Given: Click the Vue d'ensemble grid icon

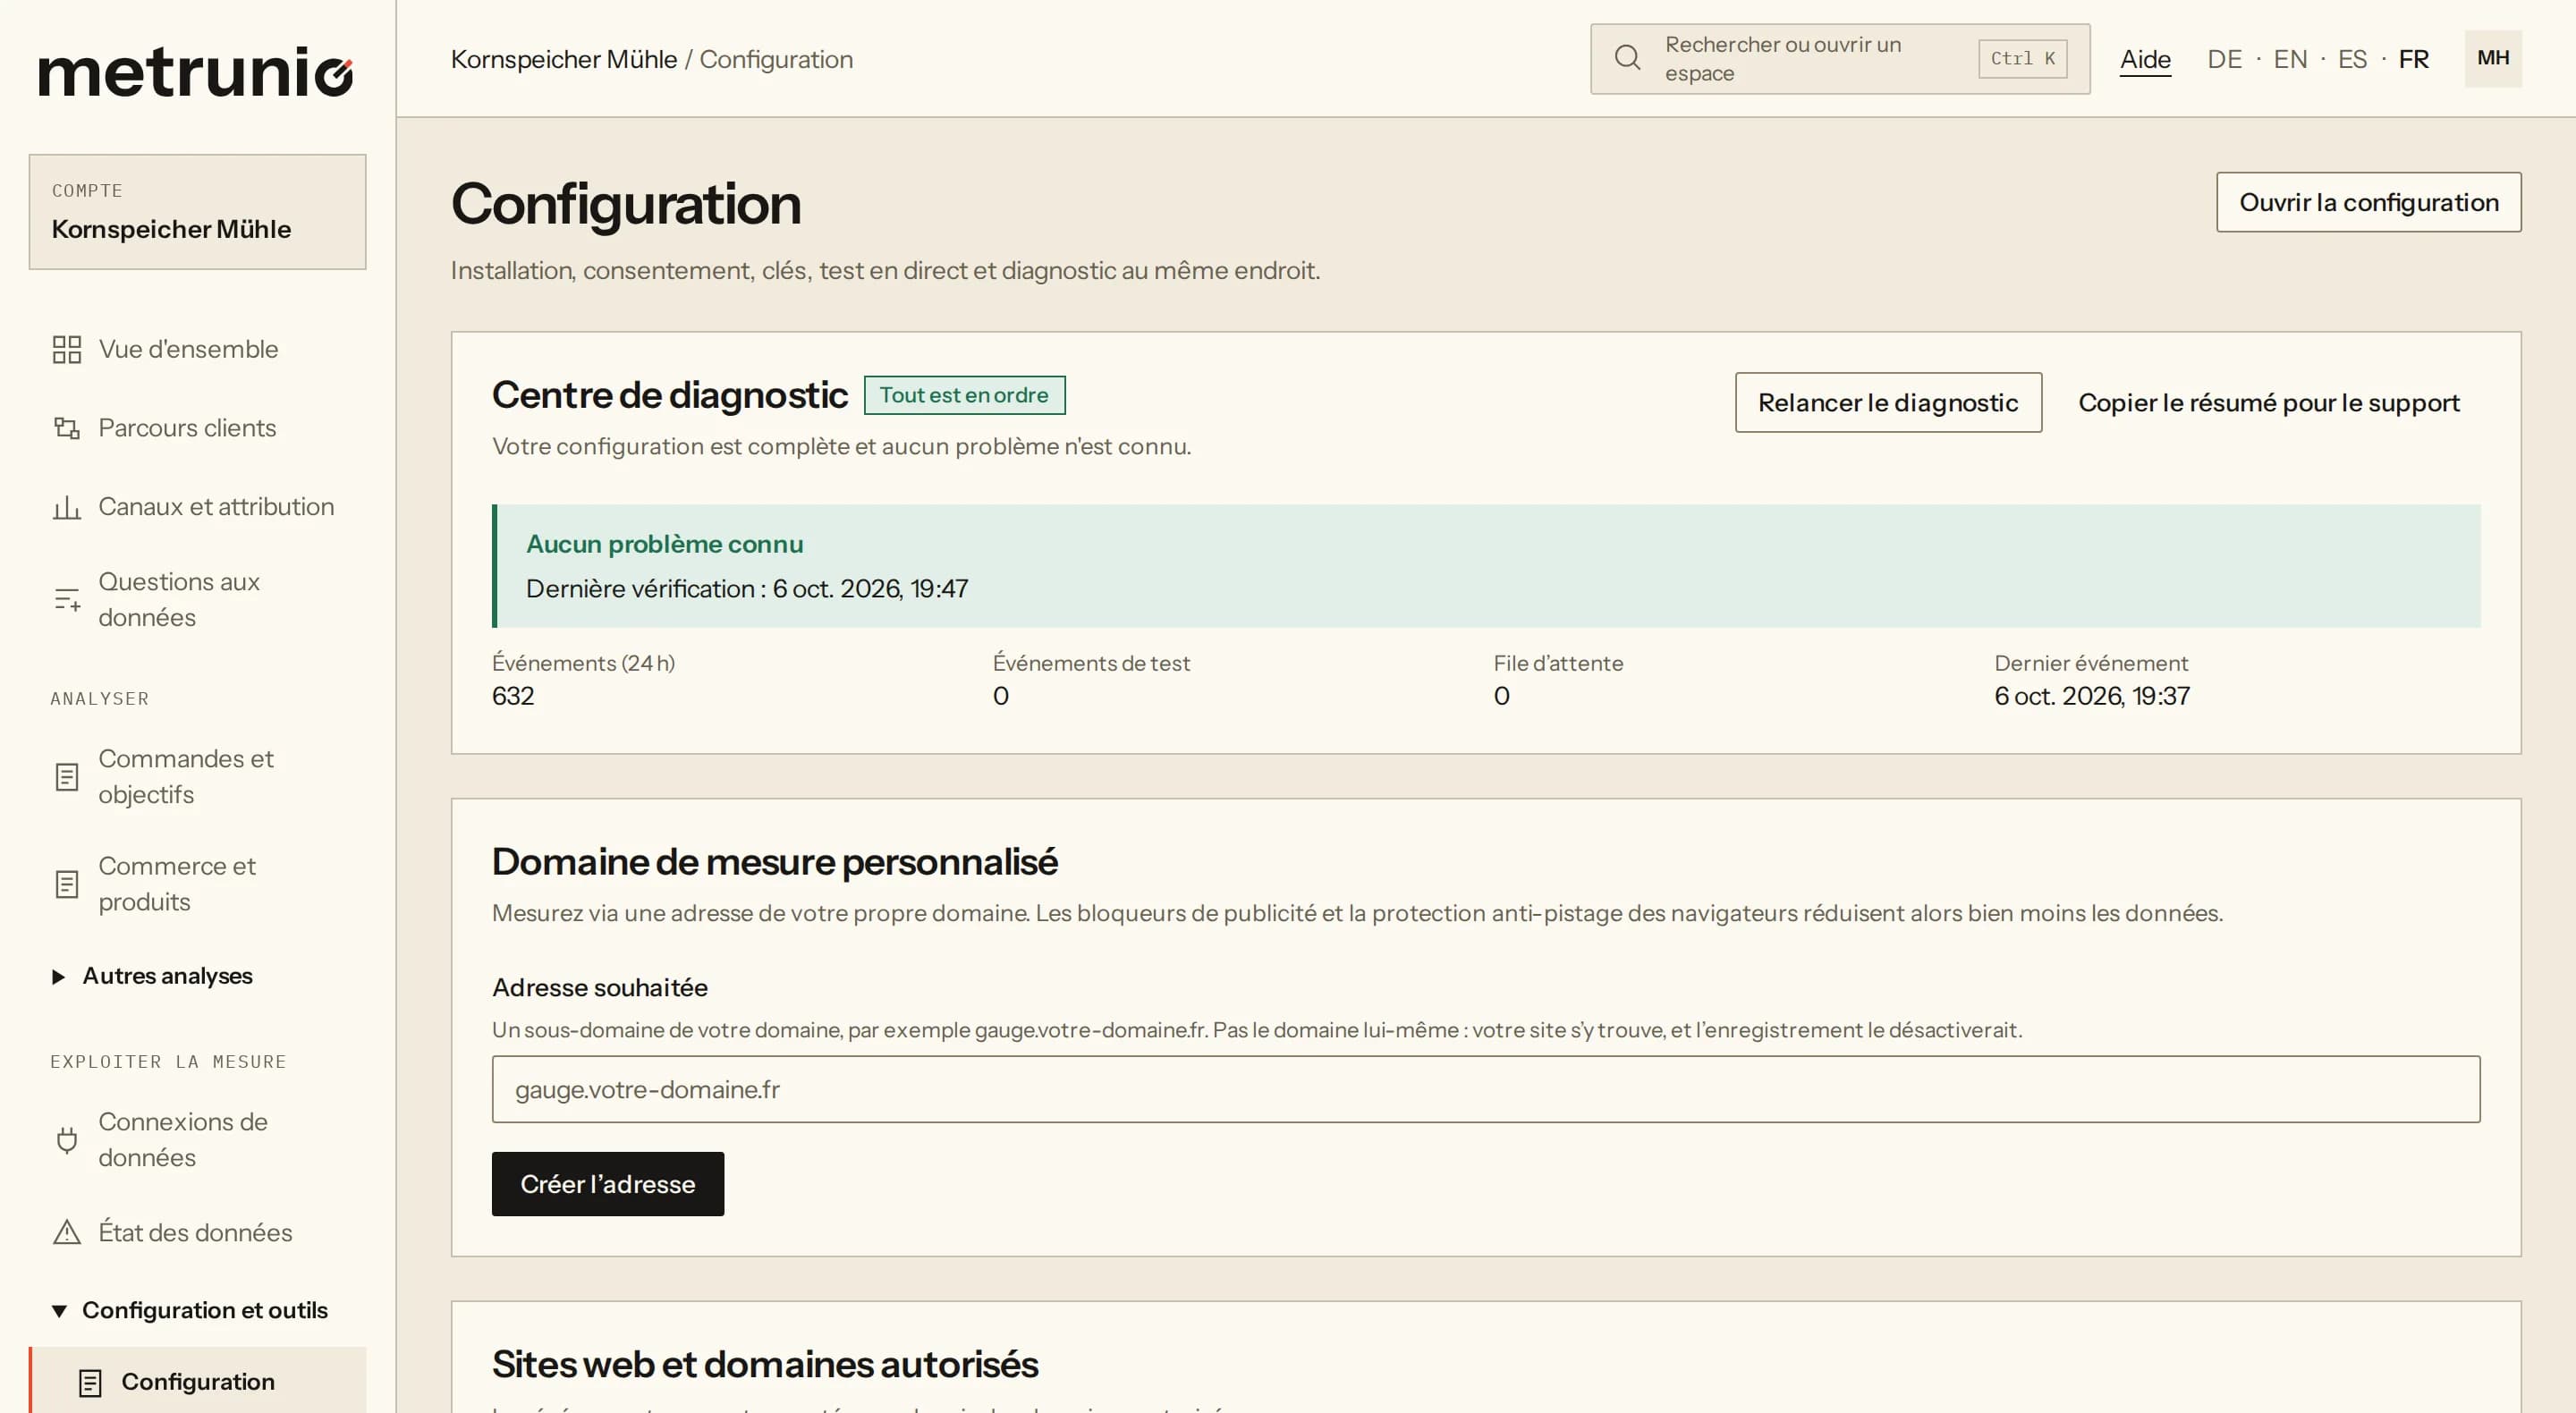Looking at the screenshot, I should click(67, 349).
